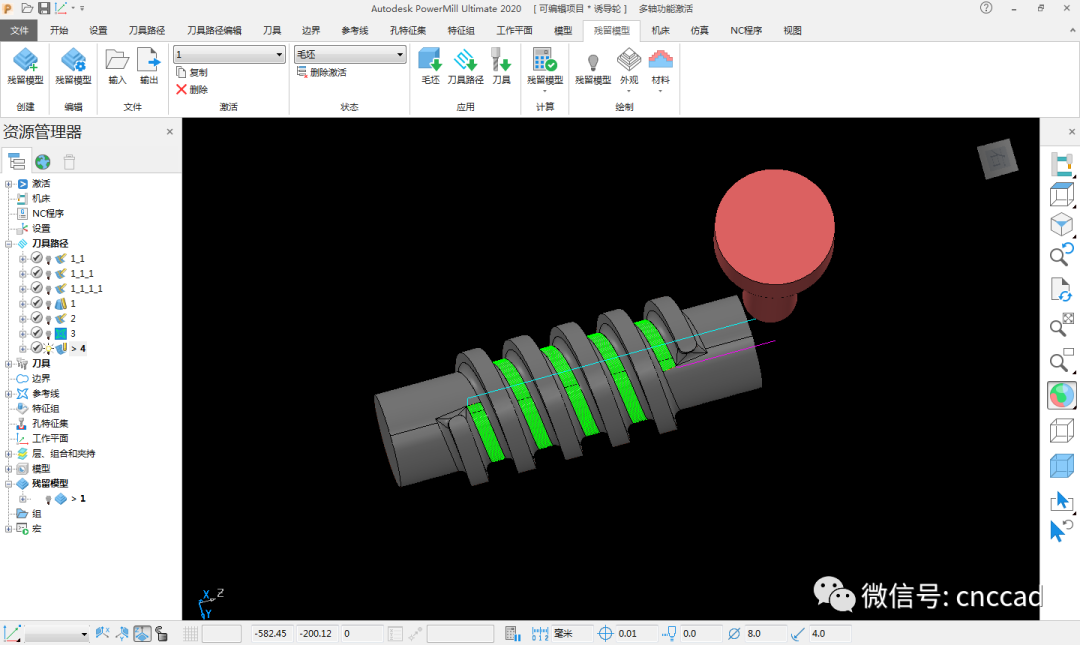Open the active stock model dropdown showing 1
This screenshot has width=1080, height=645.
229,54
